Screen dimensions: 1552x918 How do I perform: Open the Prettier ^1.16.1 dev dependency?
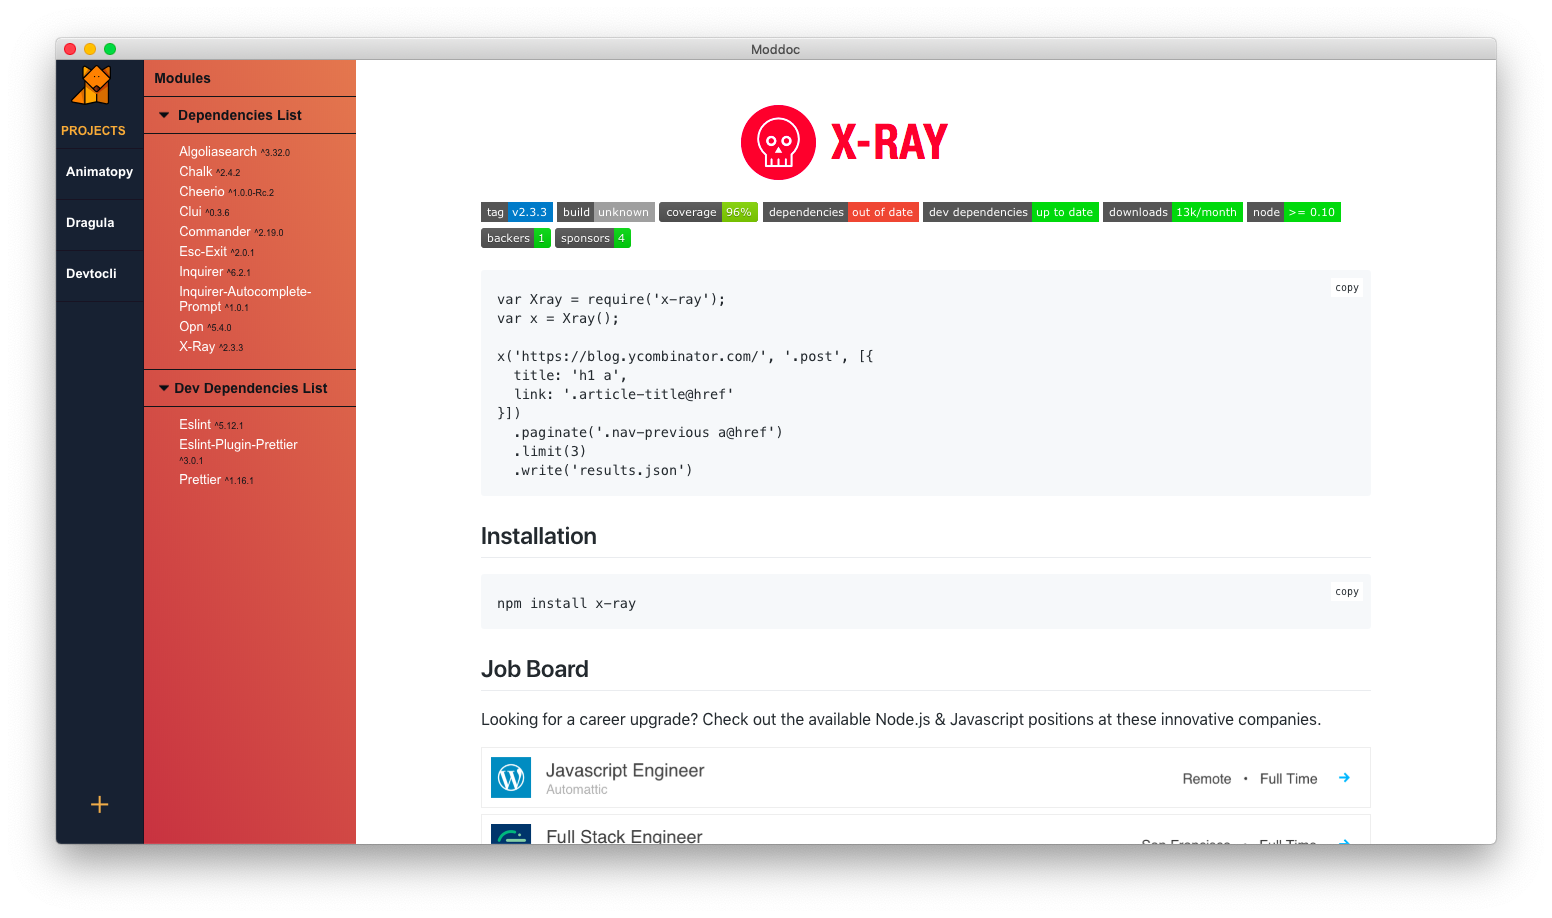tap(216, 480)
